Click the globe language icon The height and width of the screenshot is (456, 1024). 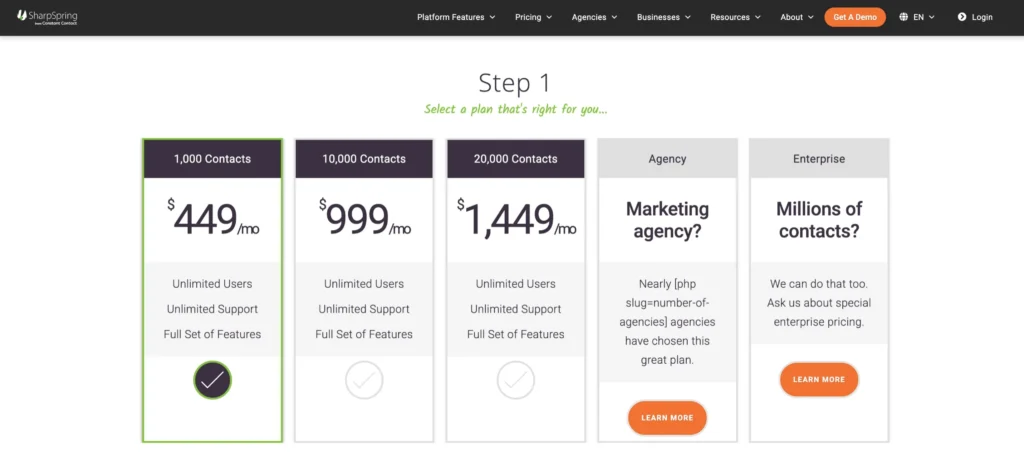(904, 17)
